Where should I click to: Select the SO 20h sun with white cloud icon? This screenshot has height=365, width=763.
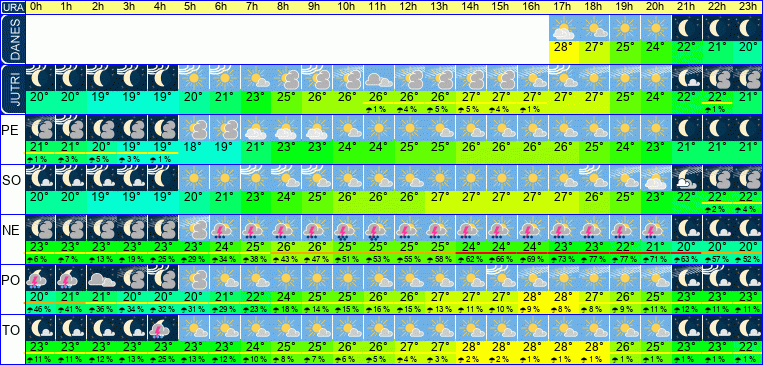(x=655, y=178)
